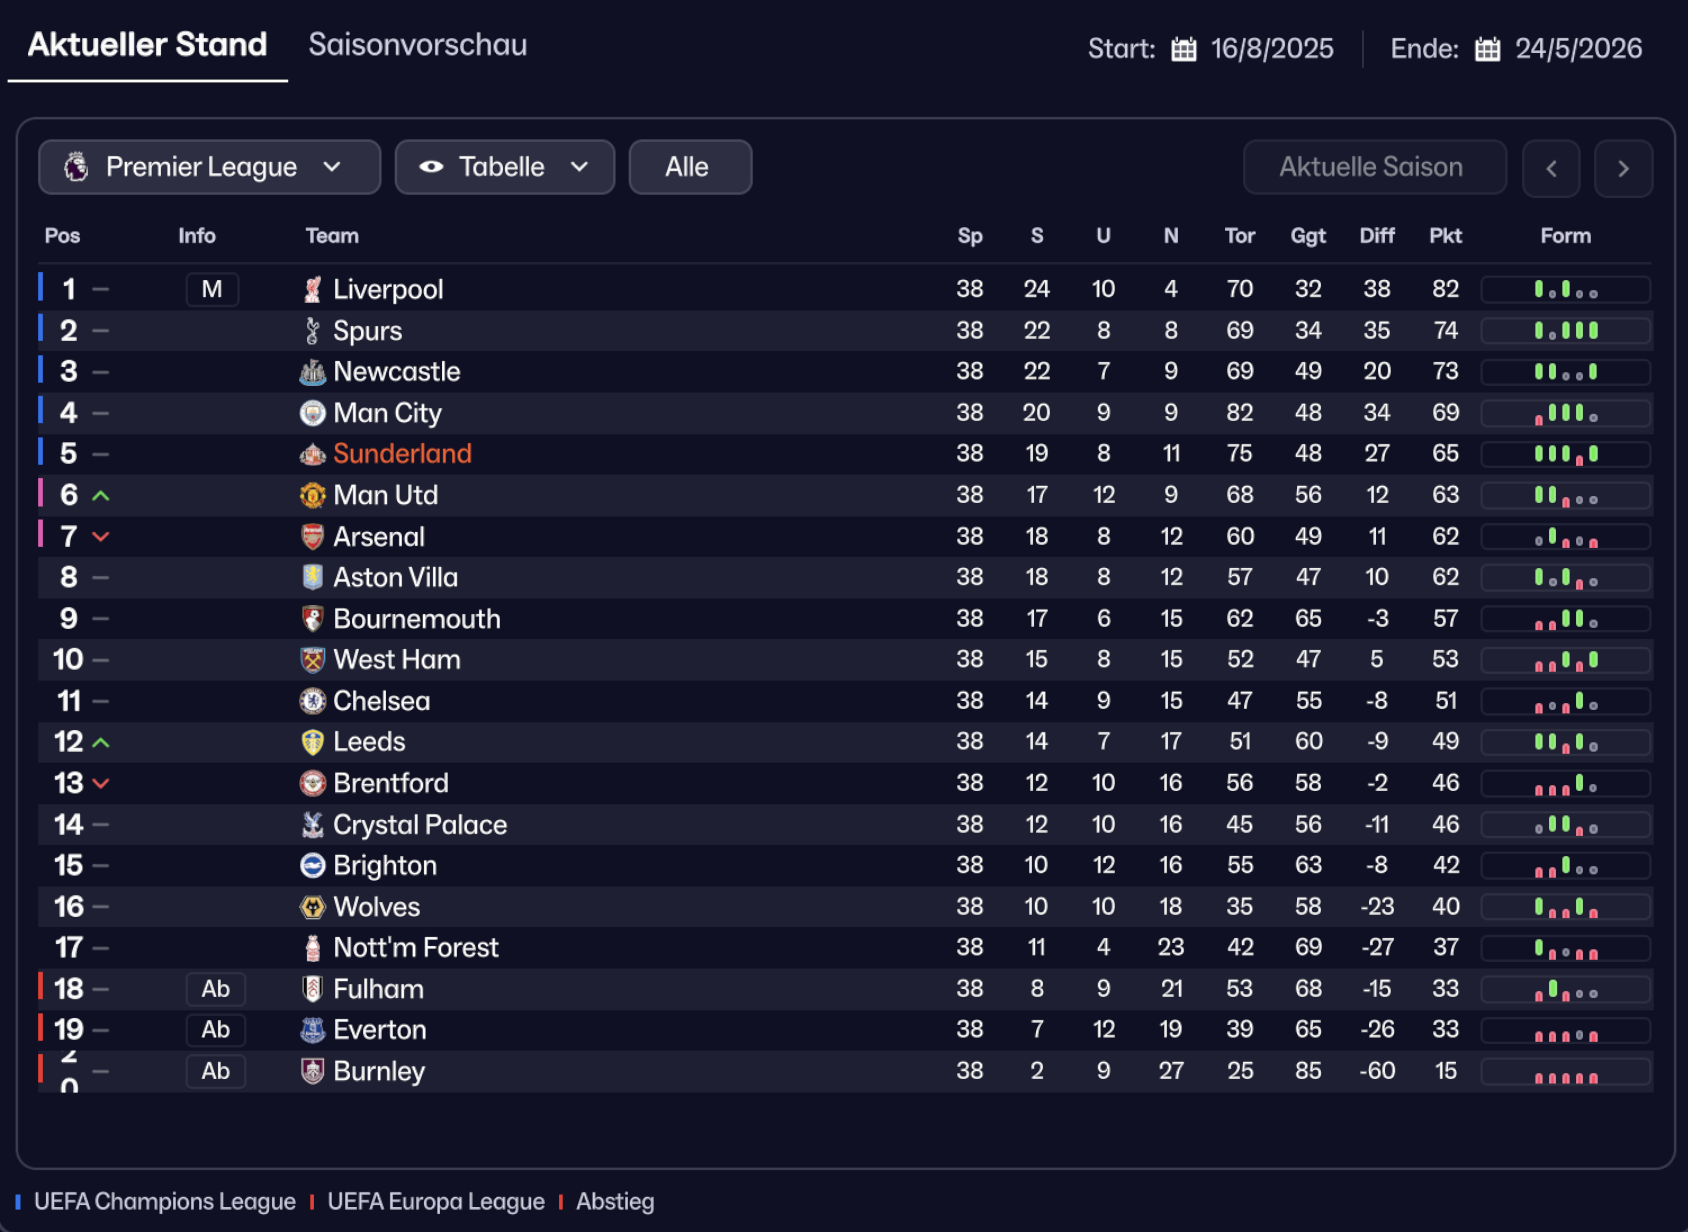Click the Aktuelle Saison button
The width and height of the screenshot is (1688, 1232).
(x=1373, y=167)
